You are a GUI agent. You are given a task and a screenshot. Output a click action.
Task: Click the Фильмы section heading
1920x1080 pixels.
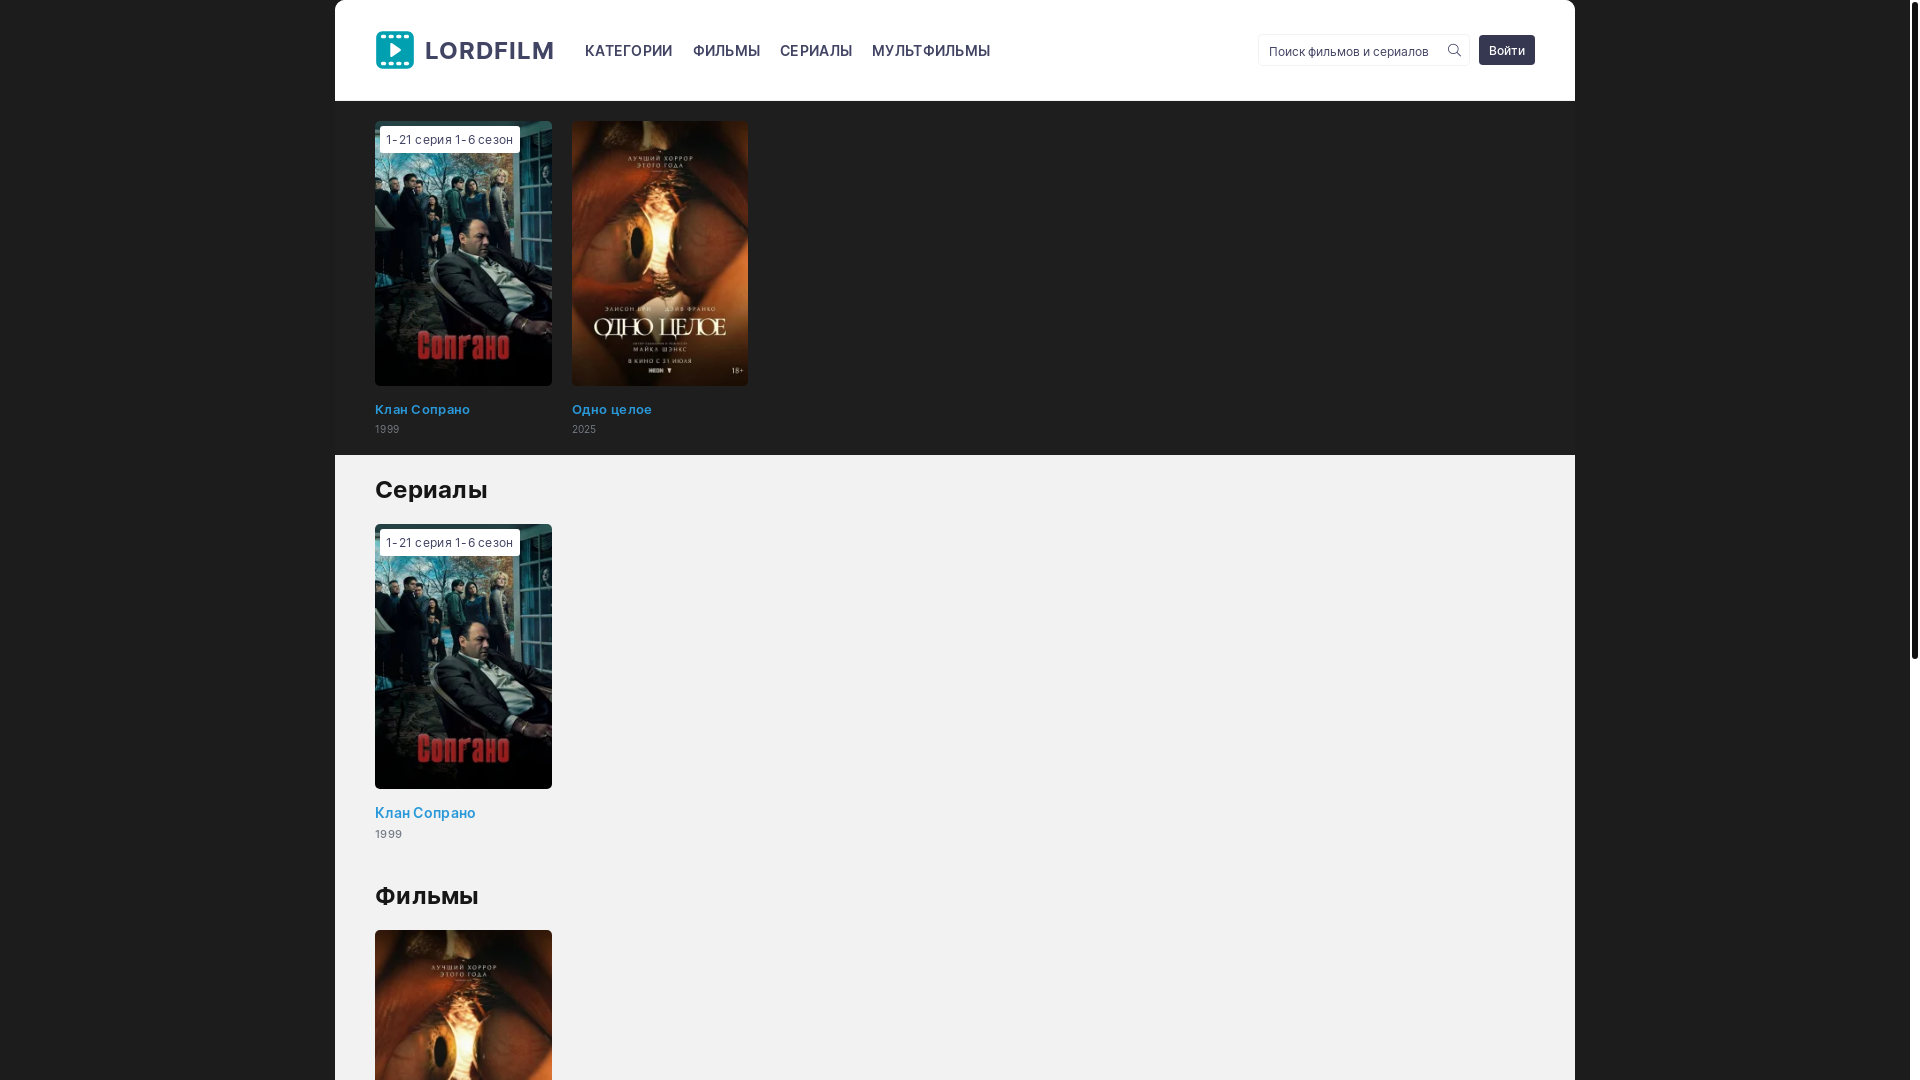click(427, 896)
